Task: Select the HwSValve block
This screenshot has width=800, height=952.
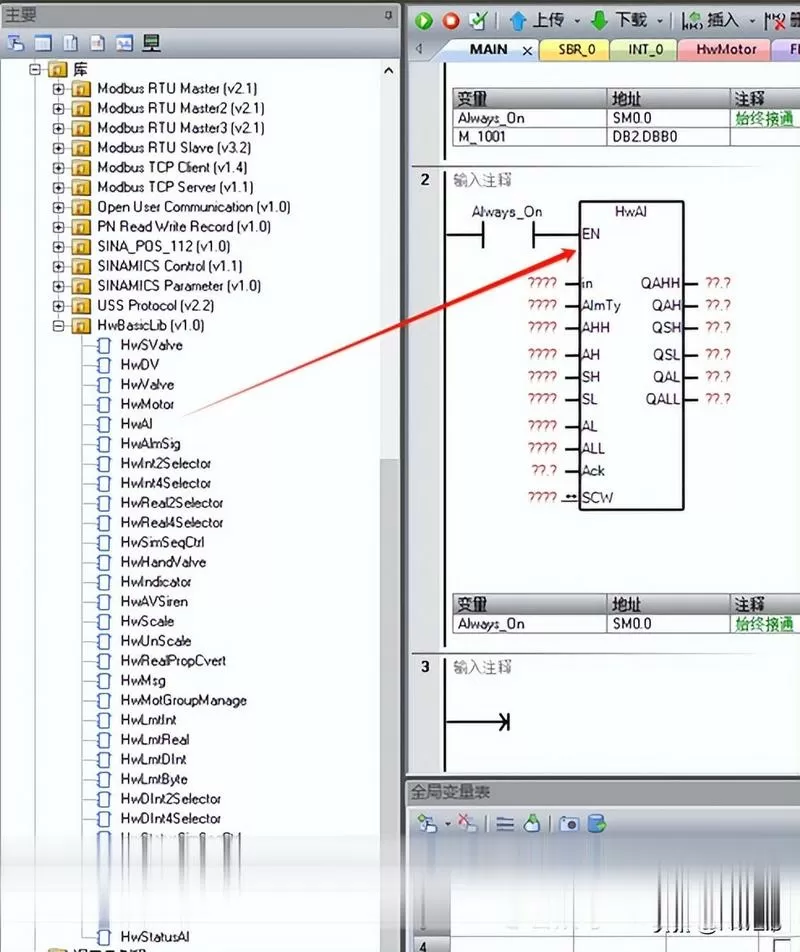Action: coord(151,345)
